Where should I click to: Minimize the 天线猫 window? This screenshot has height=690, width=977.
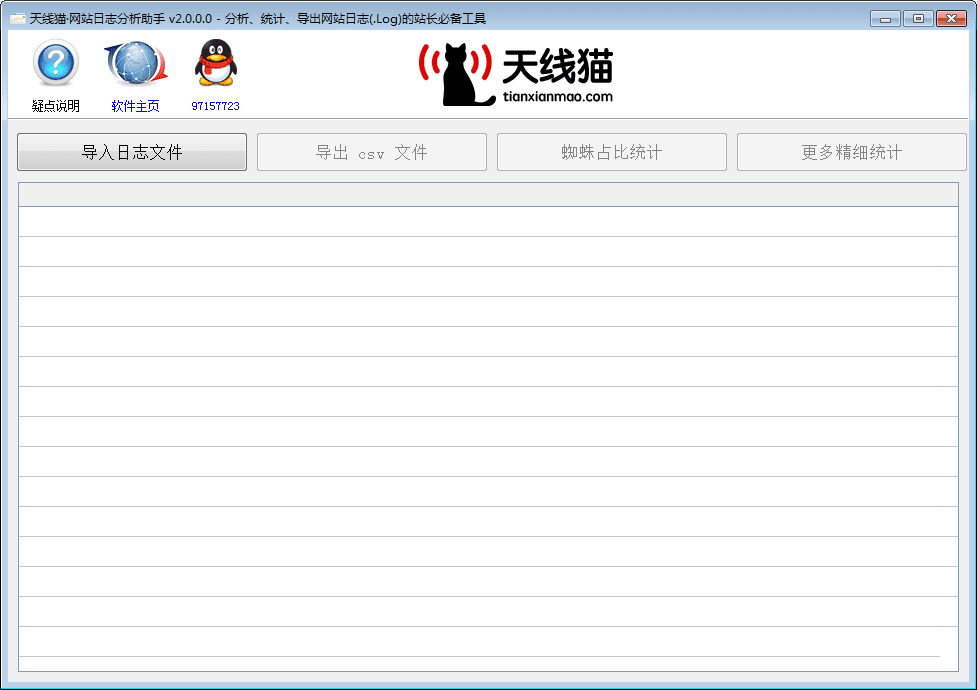[x=885, y=19]
